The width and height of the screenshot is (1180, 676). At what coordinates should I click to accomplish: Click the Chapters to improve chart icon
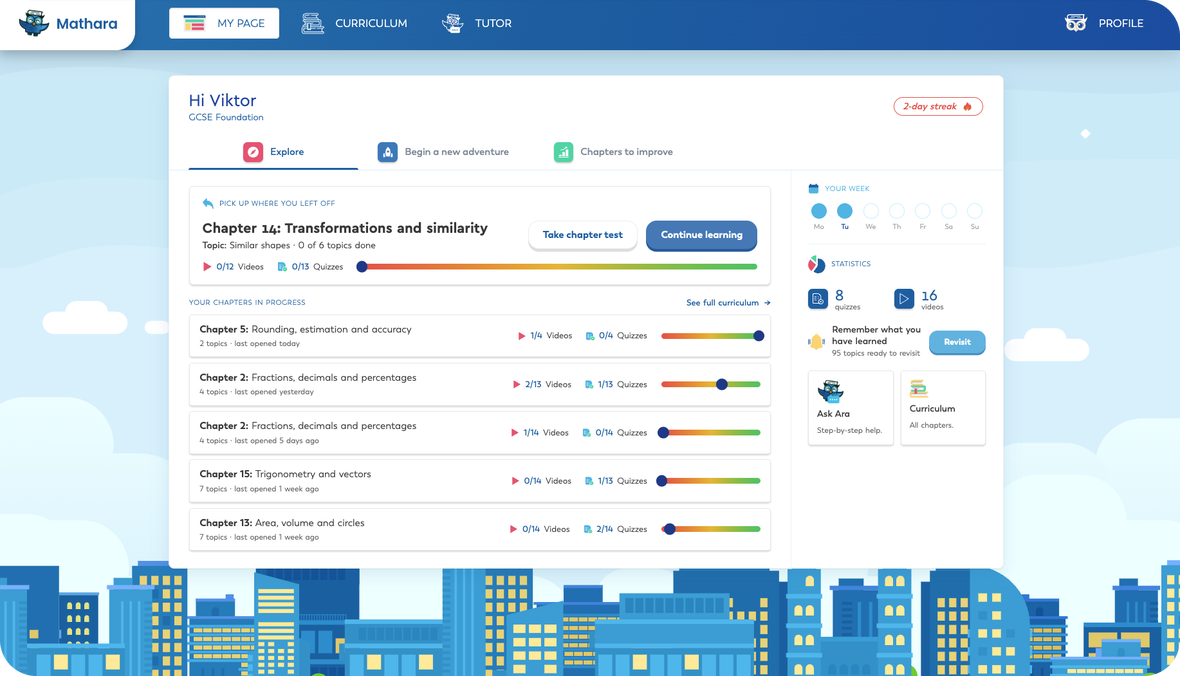(563, 152)
